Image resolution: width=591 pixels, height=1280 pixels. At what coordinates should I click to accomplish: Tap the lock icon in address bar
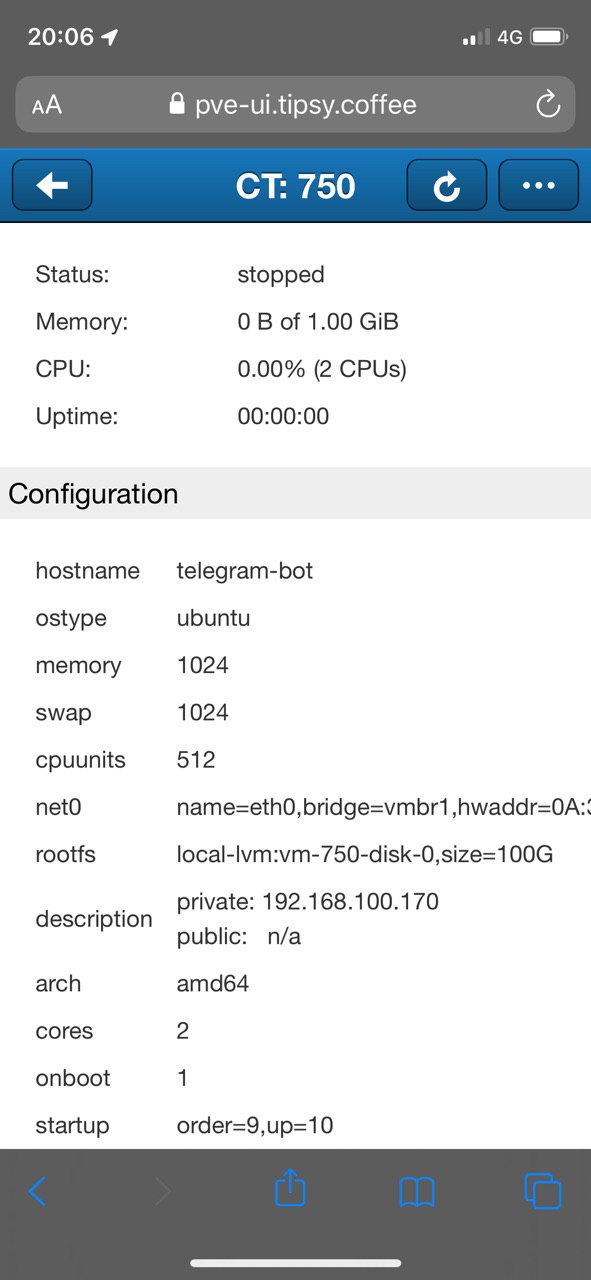click(x=178, y=105)
